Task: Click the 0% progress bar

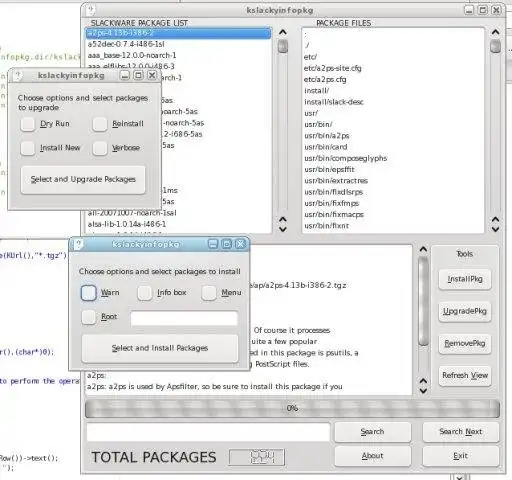Action: [x=292, y=409]
